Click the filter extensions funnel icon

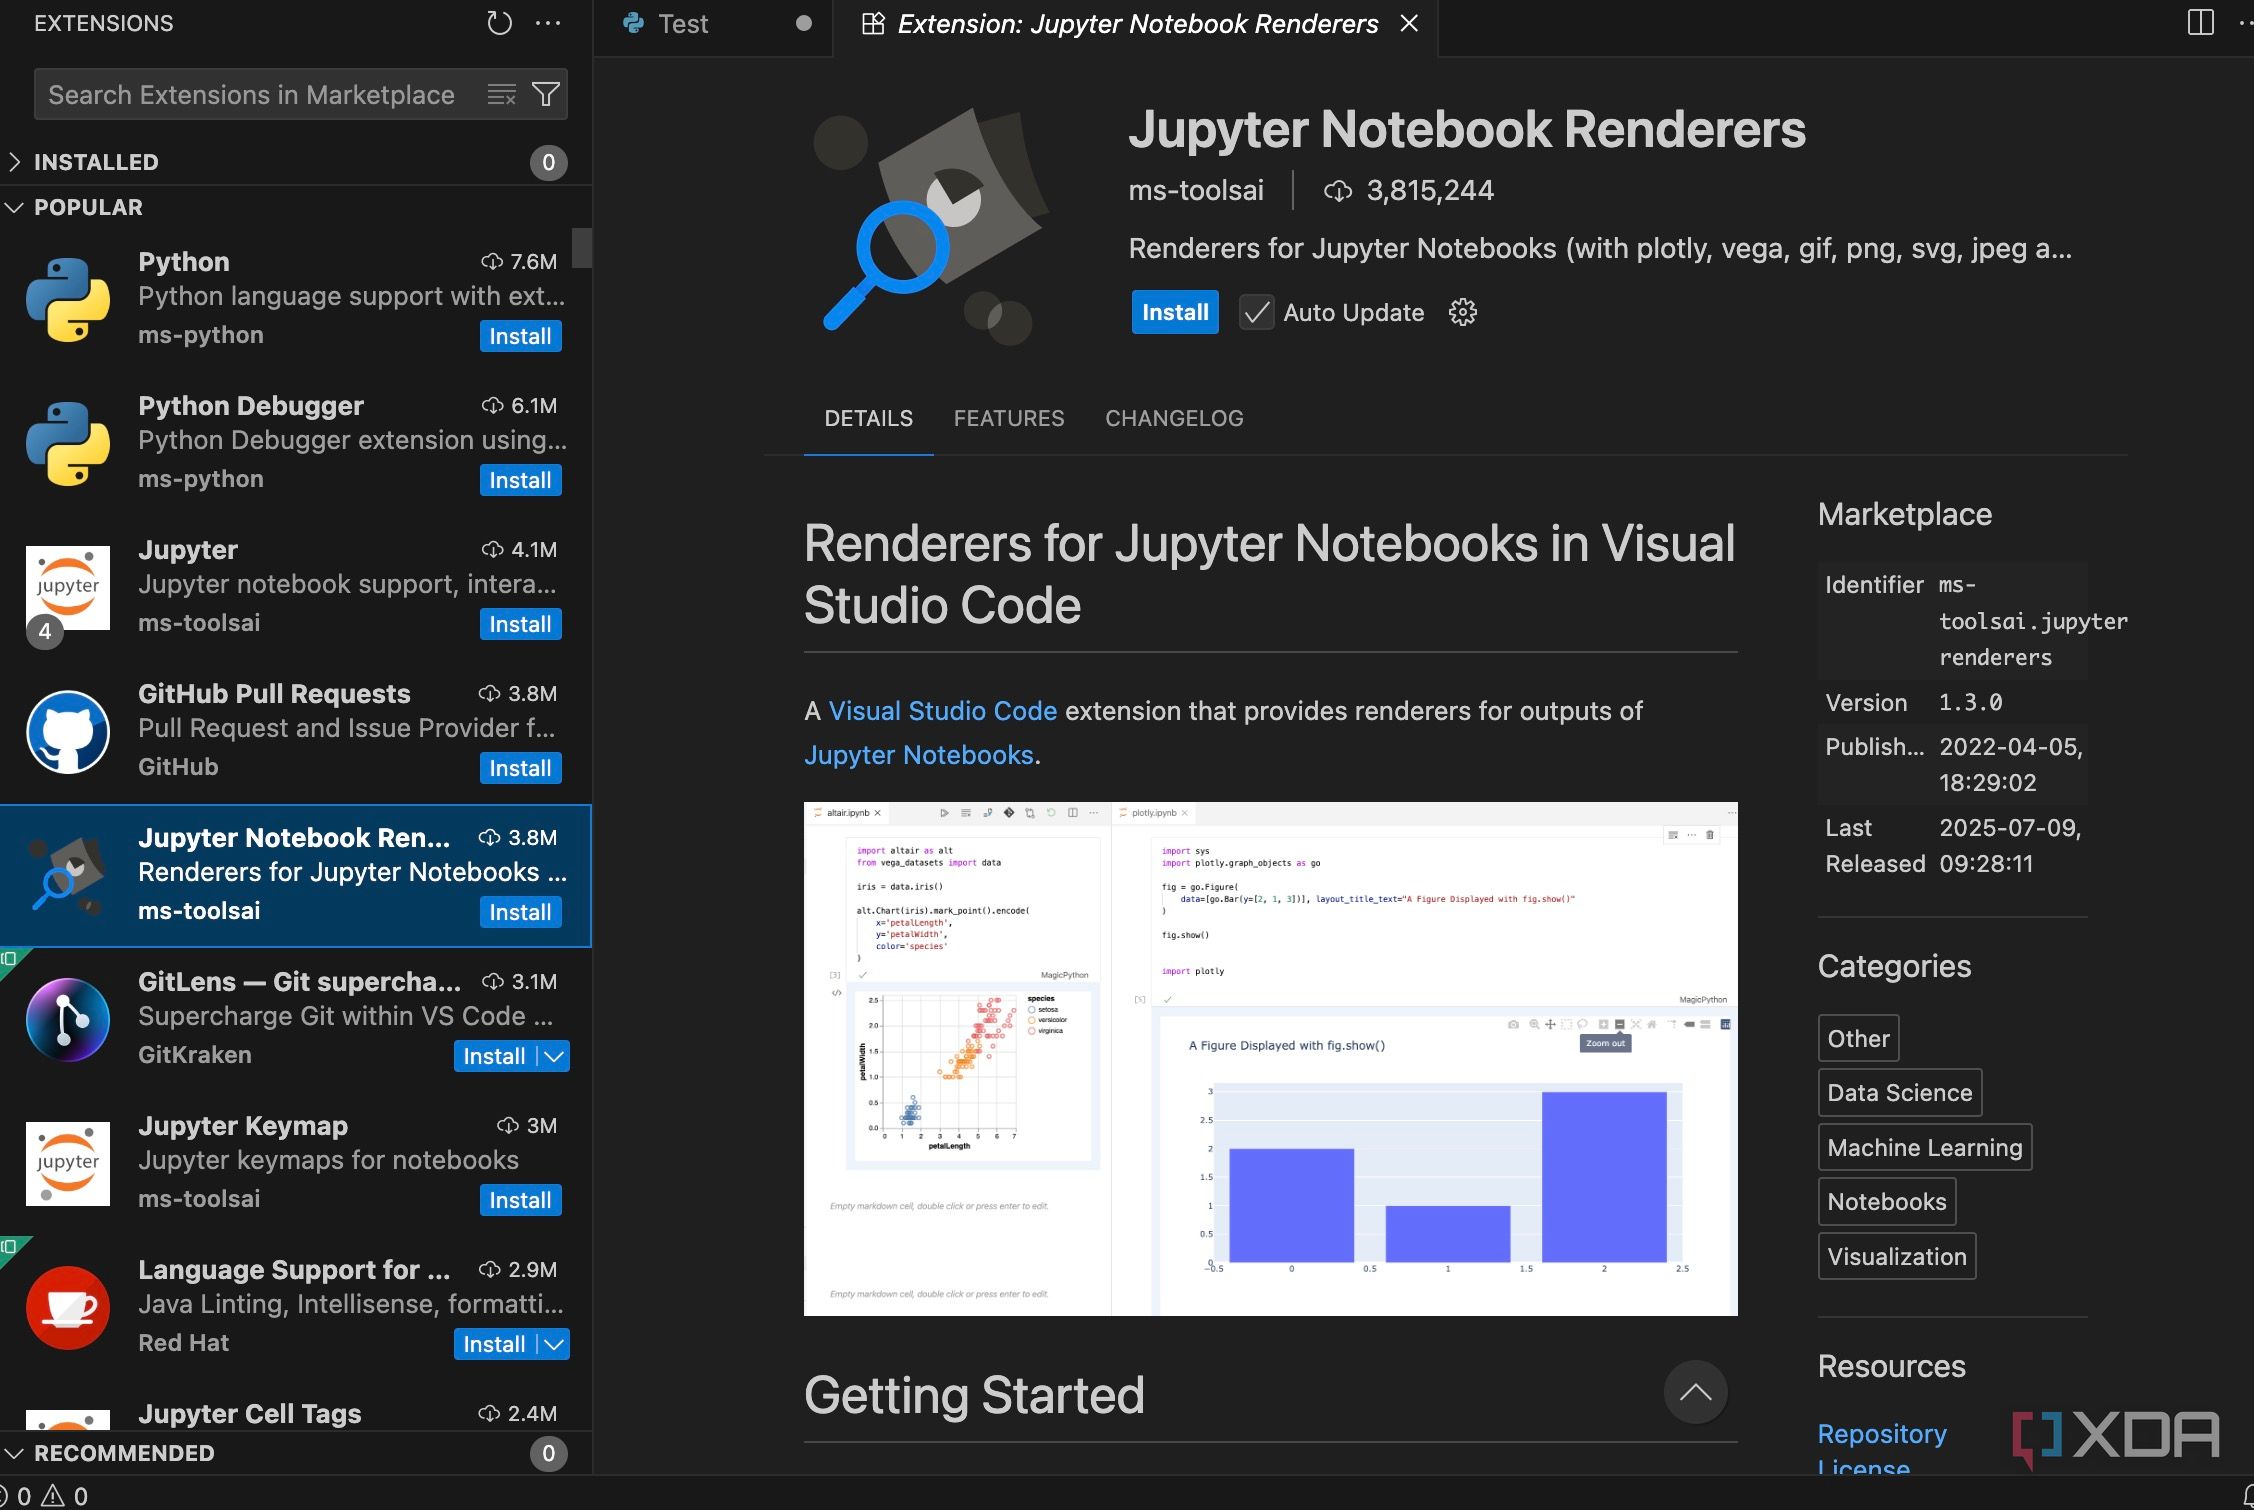[546, 94]
